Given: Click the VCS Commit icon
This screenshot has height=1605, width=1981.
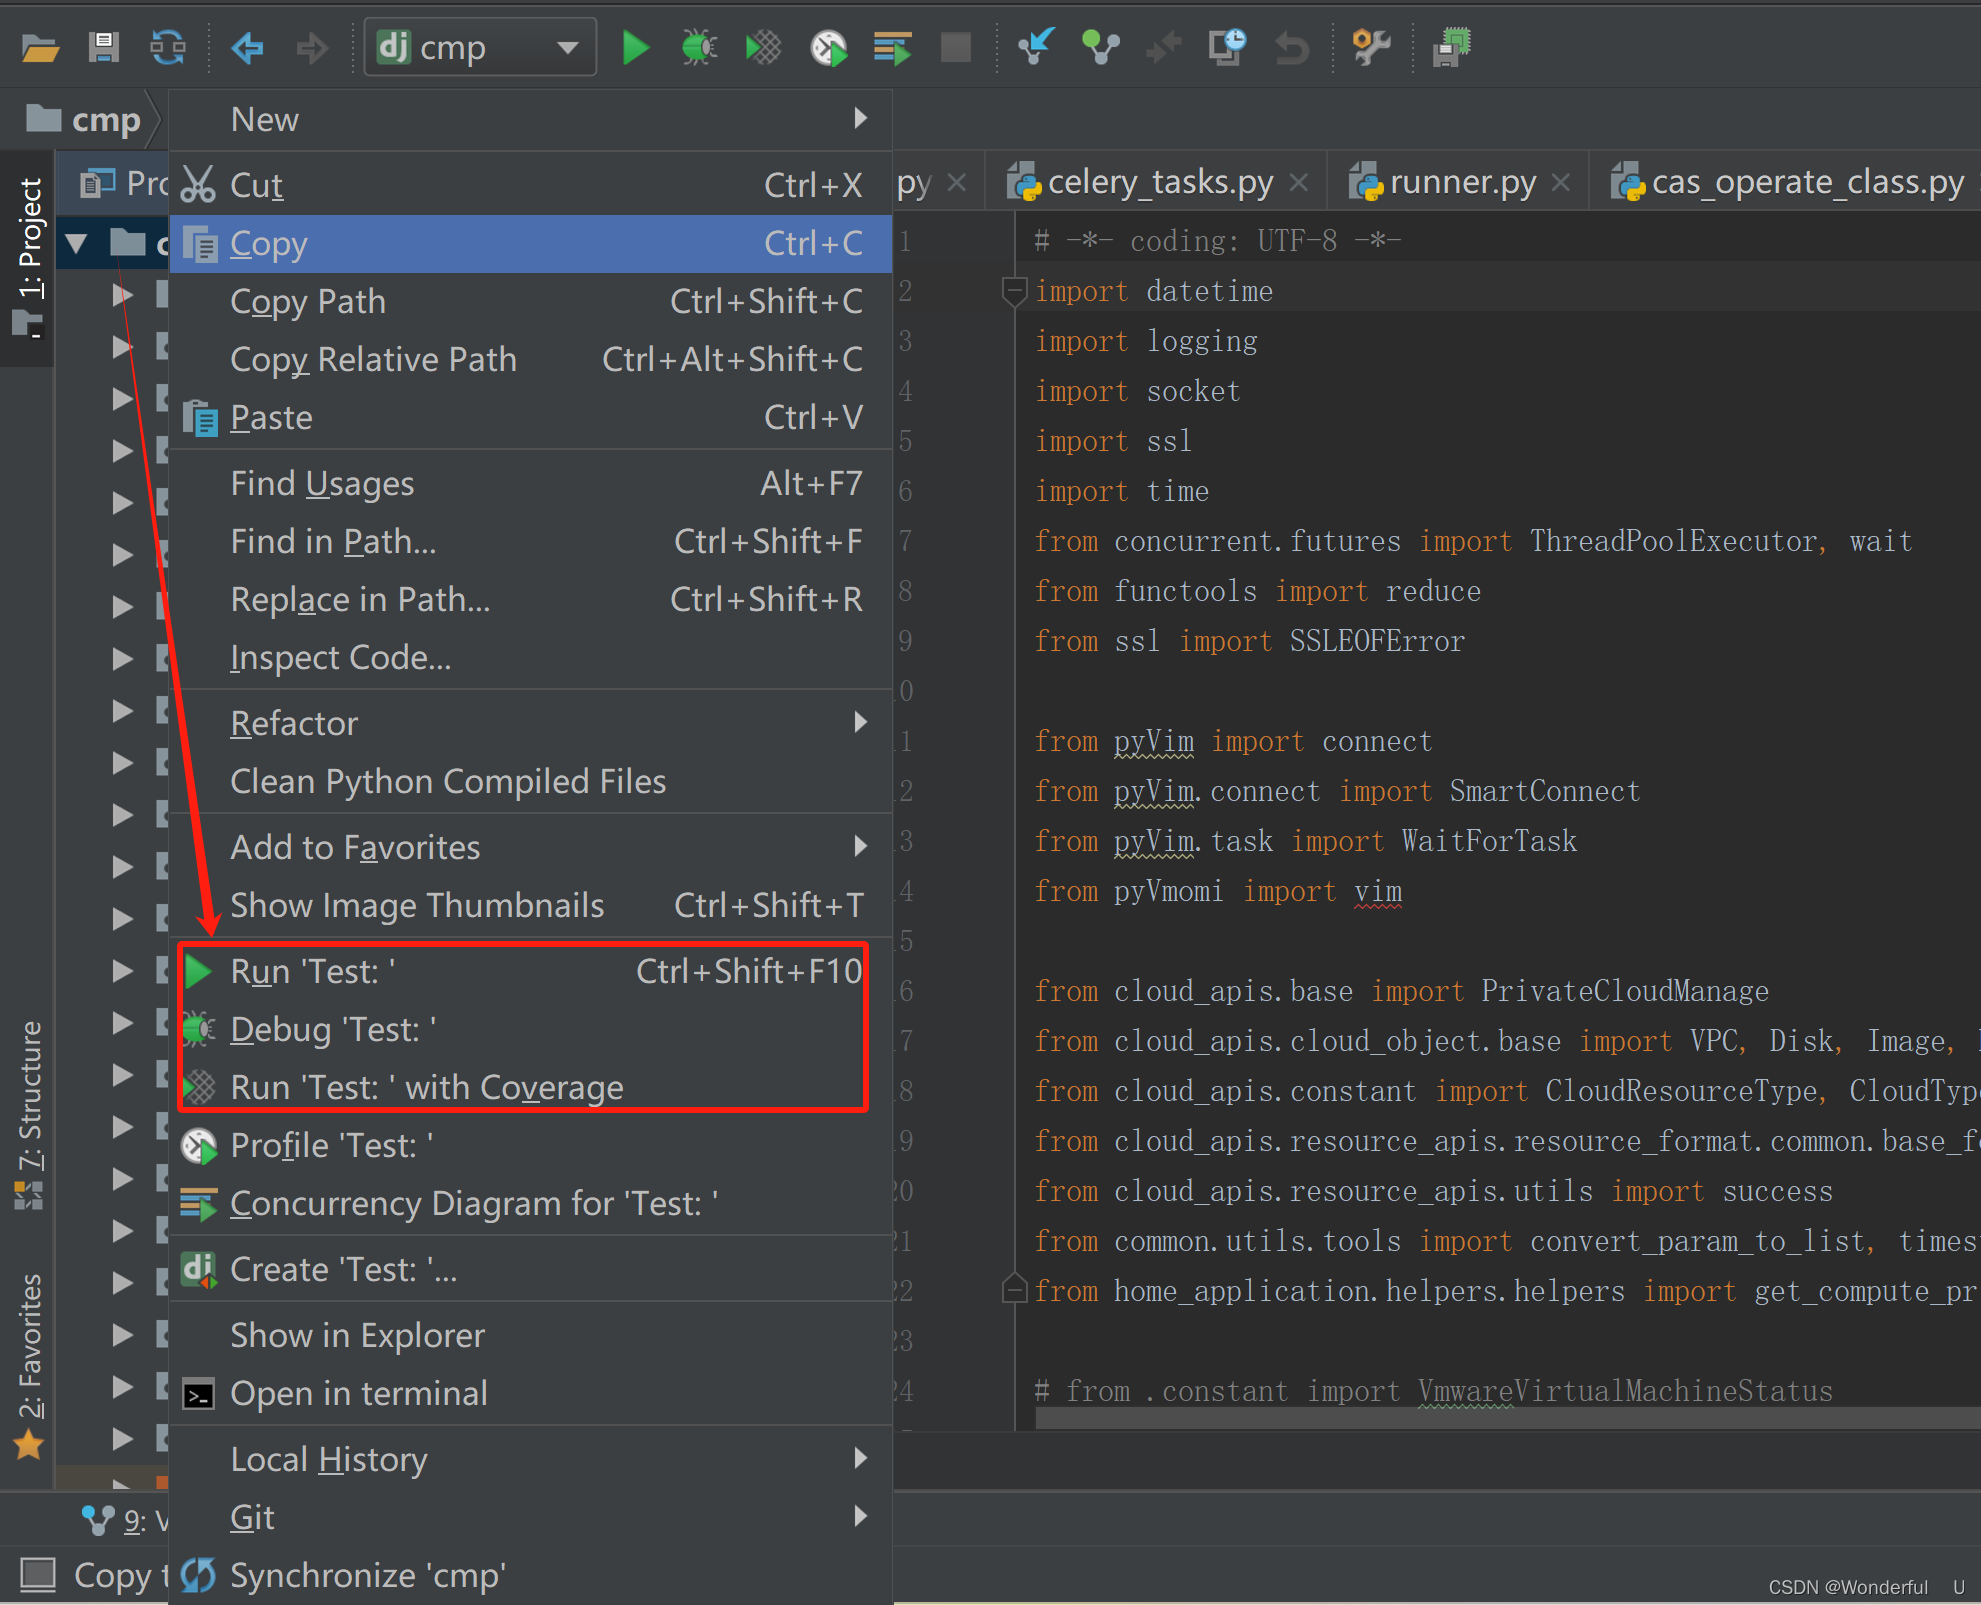Looking at the screenshot, I should [1100, 47].
